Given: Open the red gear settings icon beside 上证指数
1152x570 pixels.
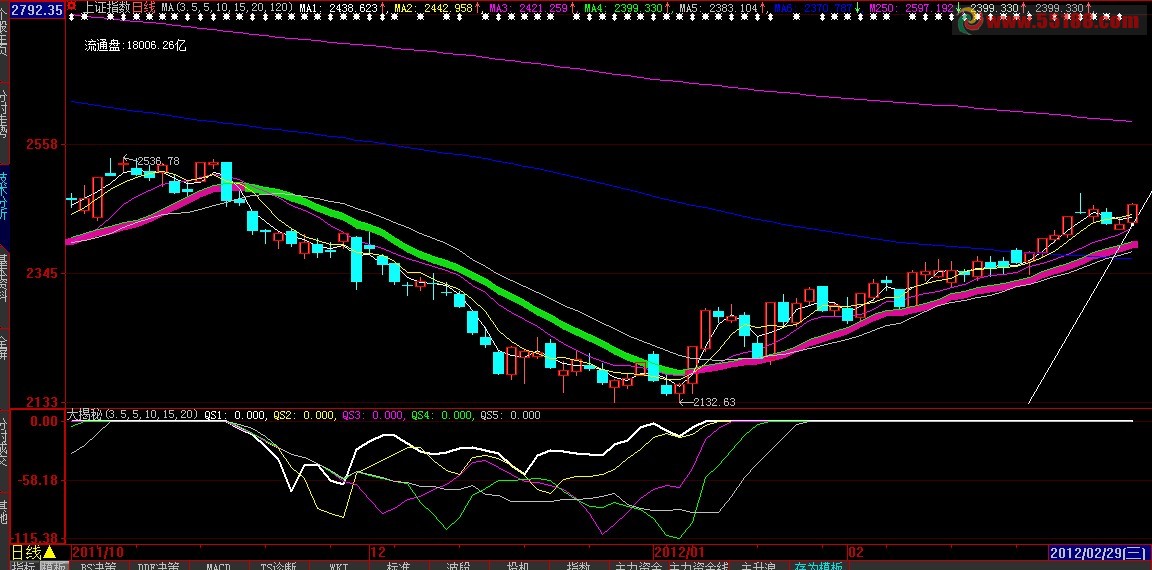Looking at the screenshot, I should 71,4.
